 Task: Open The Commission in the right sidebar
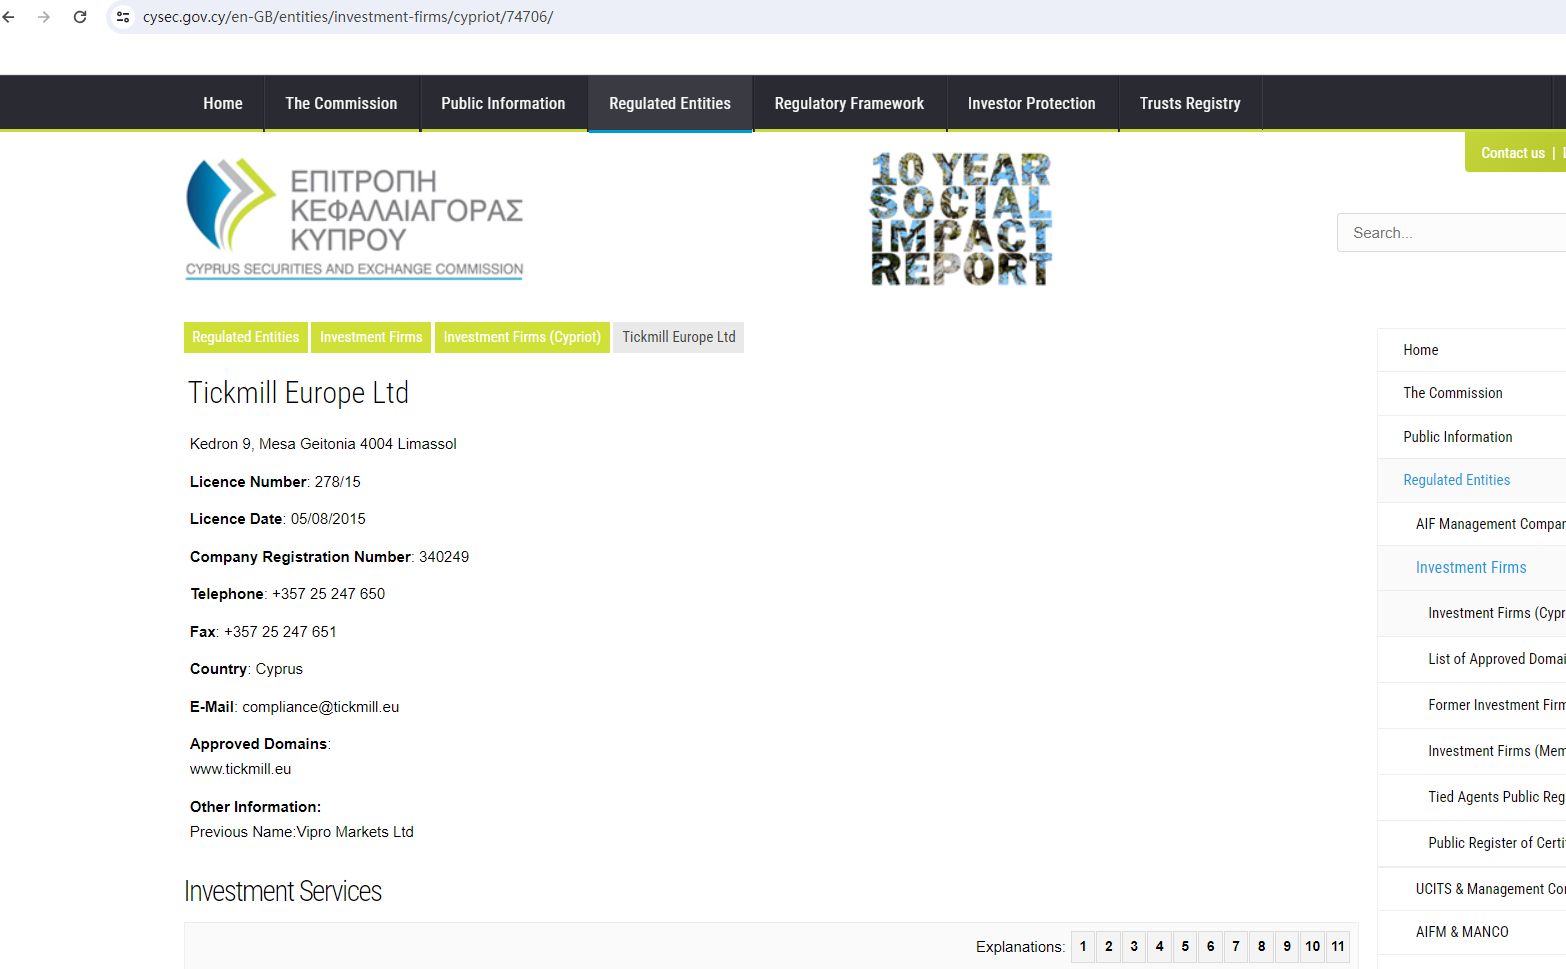(x=1472, y=393)
